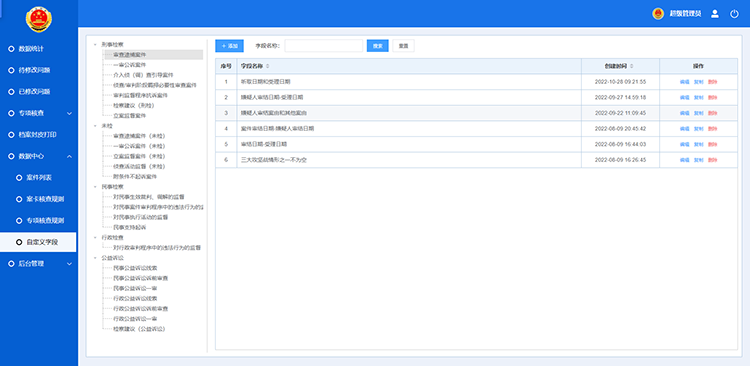Sort by 字段名称 column sort arrows
The width and height of the screenshot is (750, 366).
tap(267, 66)
